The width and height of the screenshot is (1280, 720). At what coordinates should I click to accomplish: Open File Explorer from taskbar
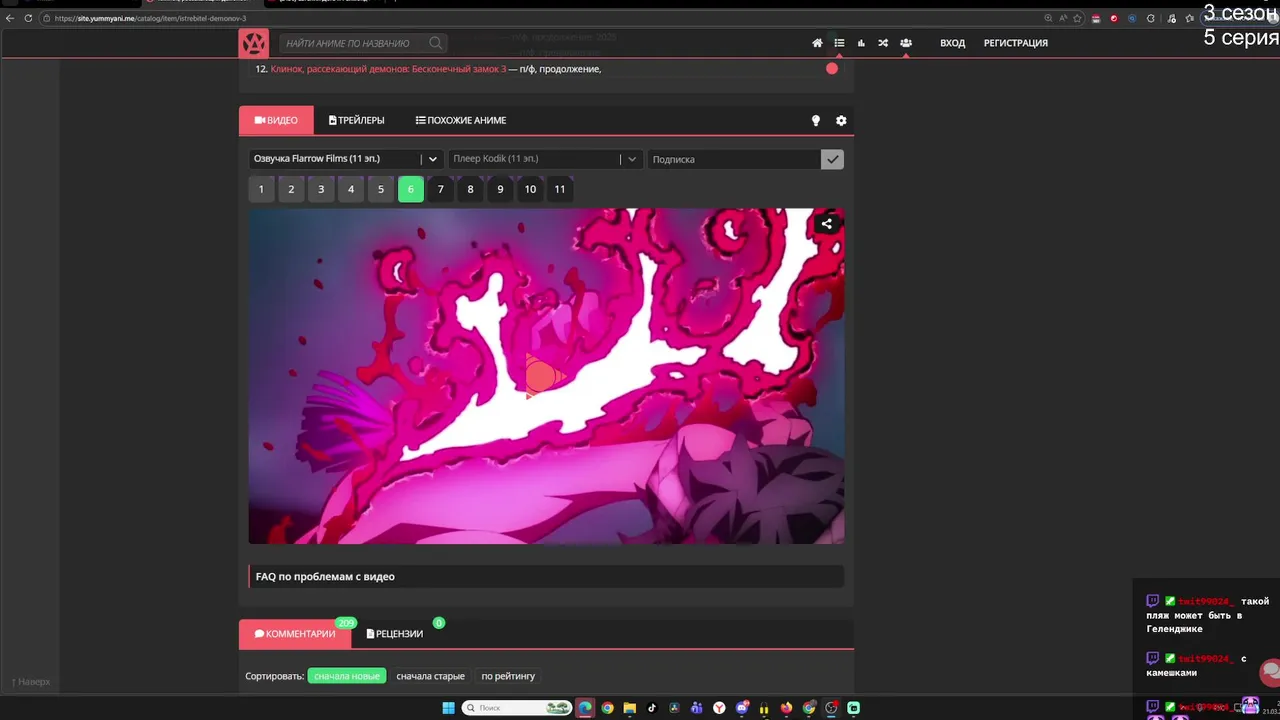630,708
